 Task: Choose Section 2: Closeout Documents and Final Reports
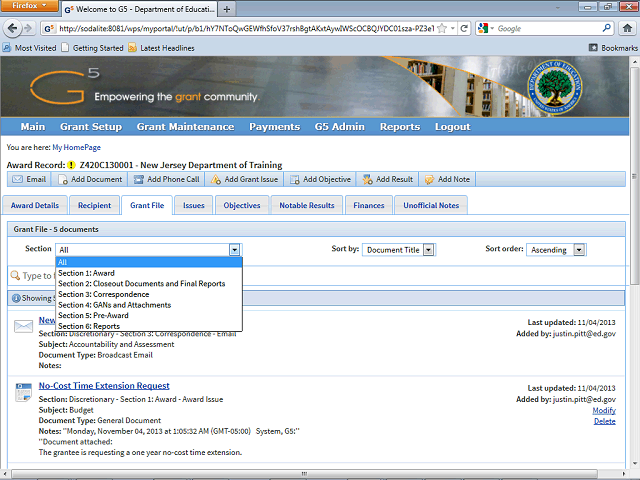[x=149, y=284]
